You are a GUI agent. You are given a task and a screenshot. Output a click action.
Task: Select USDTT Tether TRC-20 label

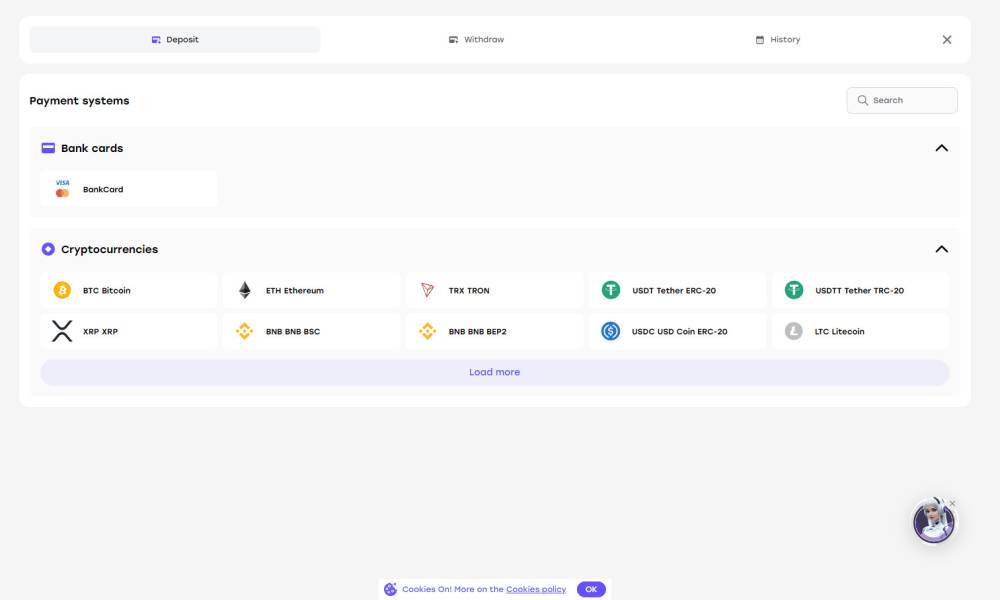click(859, 290)
